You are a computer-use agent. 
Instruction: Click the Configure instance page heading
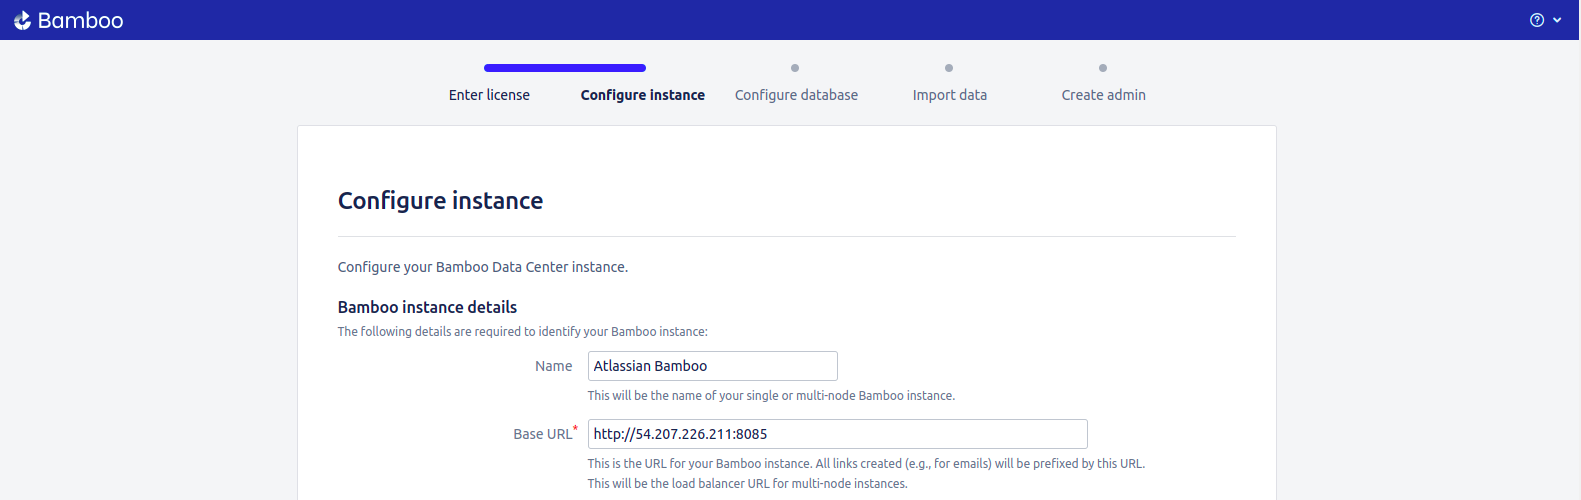tap(441, 201)
